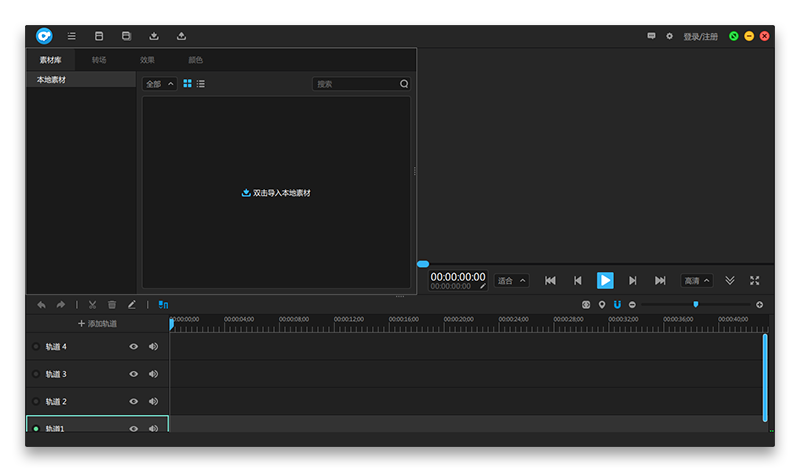The height and width of the screenshot is (472, 800).
Task: Click the 登录/注册 login link
Action: click(x=701, y=36)
